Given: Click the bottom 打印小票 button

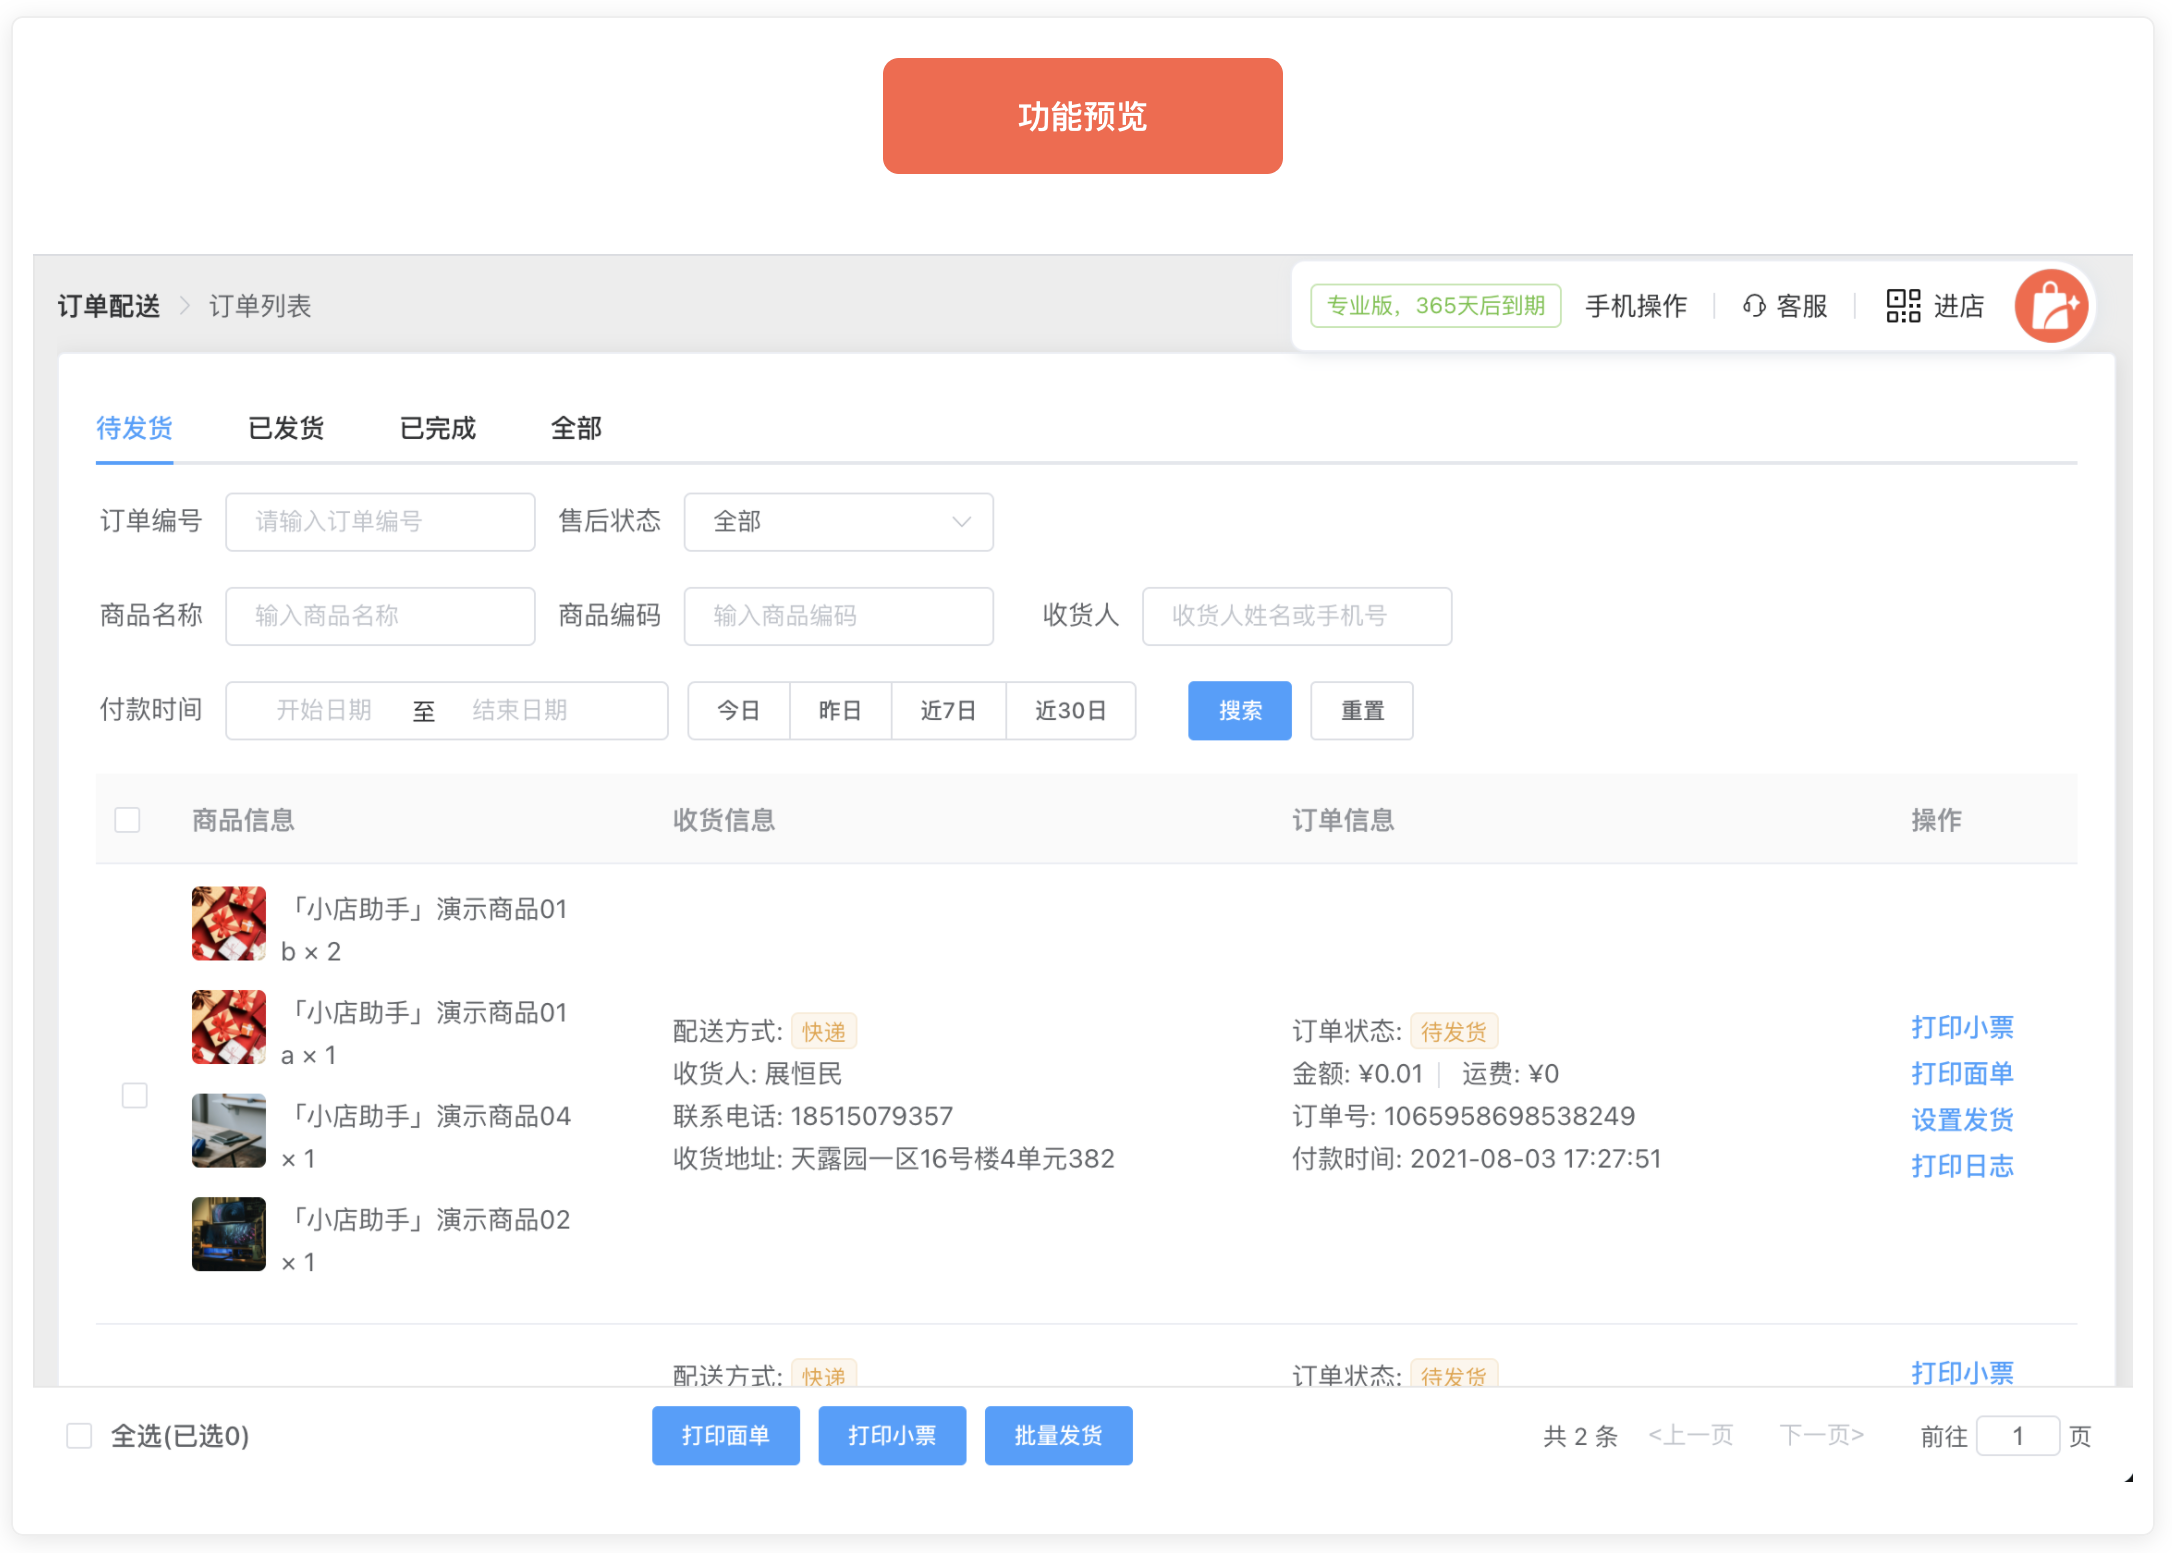Looking at the screenshot, I should (x=892, y=1437).
